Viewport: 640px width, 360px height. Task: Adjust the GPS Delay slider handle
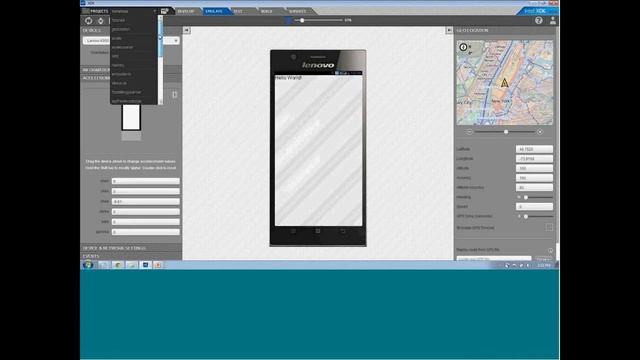526,216
